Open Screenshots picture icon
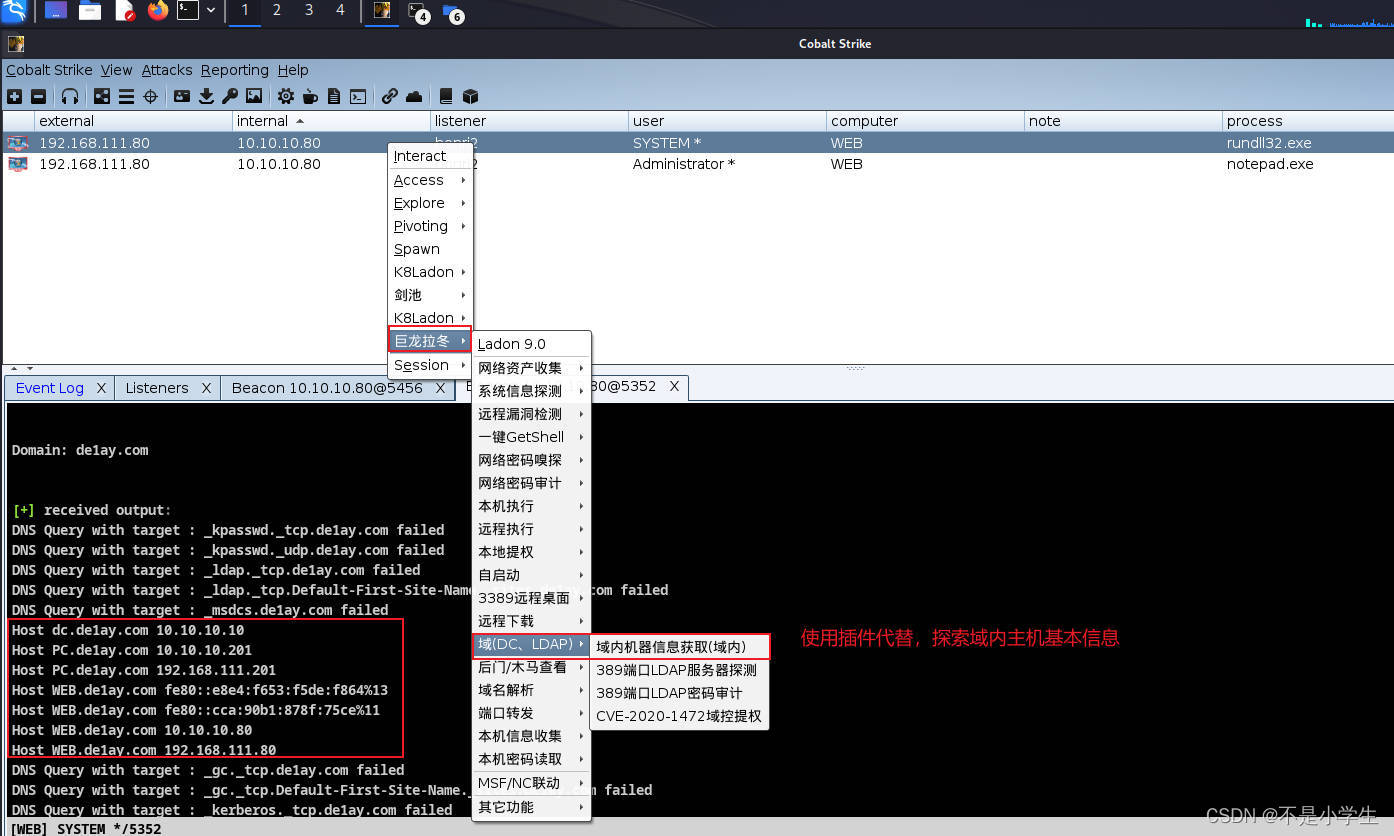 click(x=254, y=96)
